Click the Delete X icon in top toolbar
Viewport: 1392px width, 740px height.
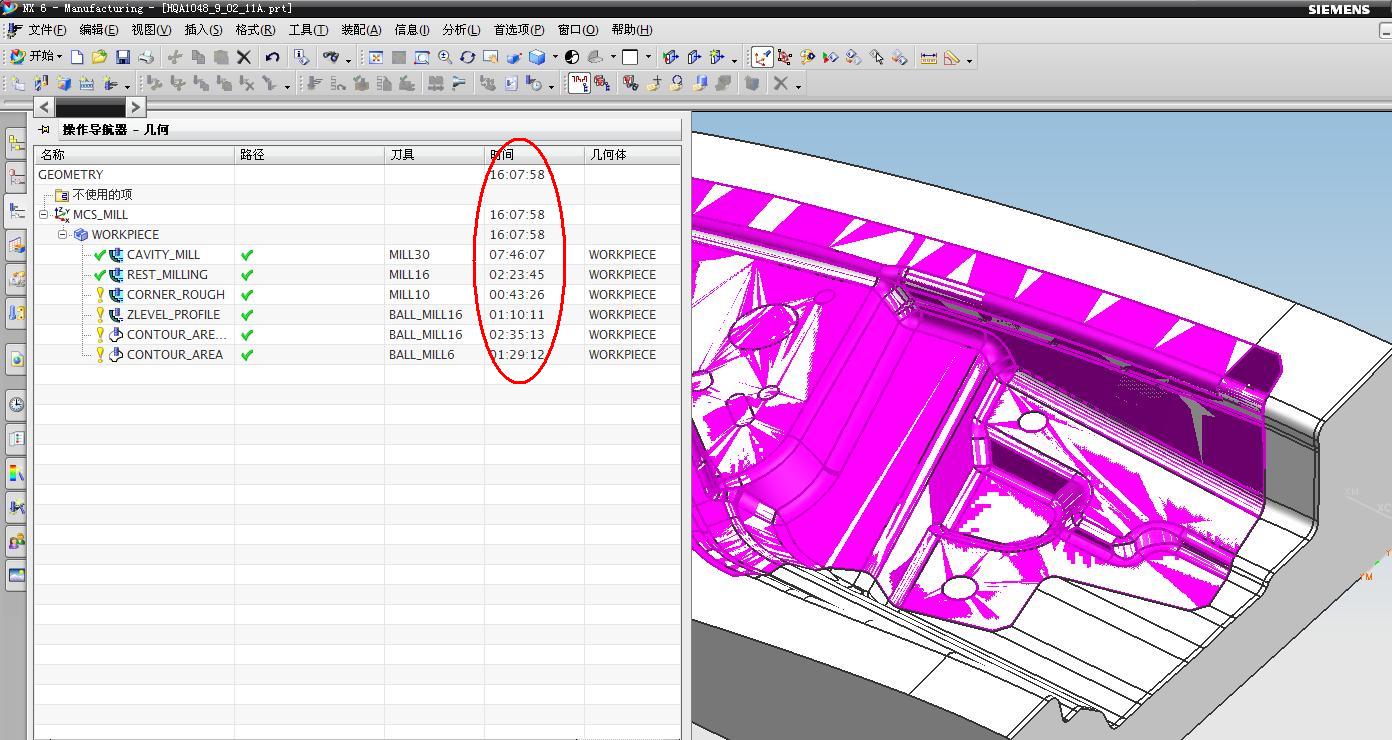(x=244, y=57)
